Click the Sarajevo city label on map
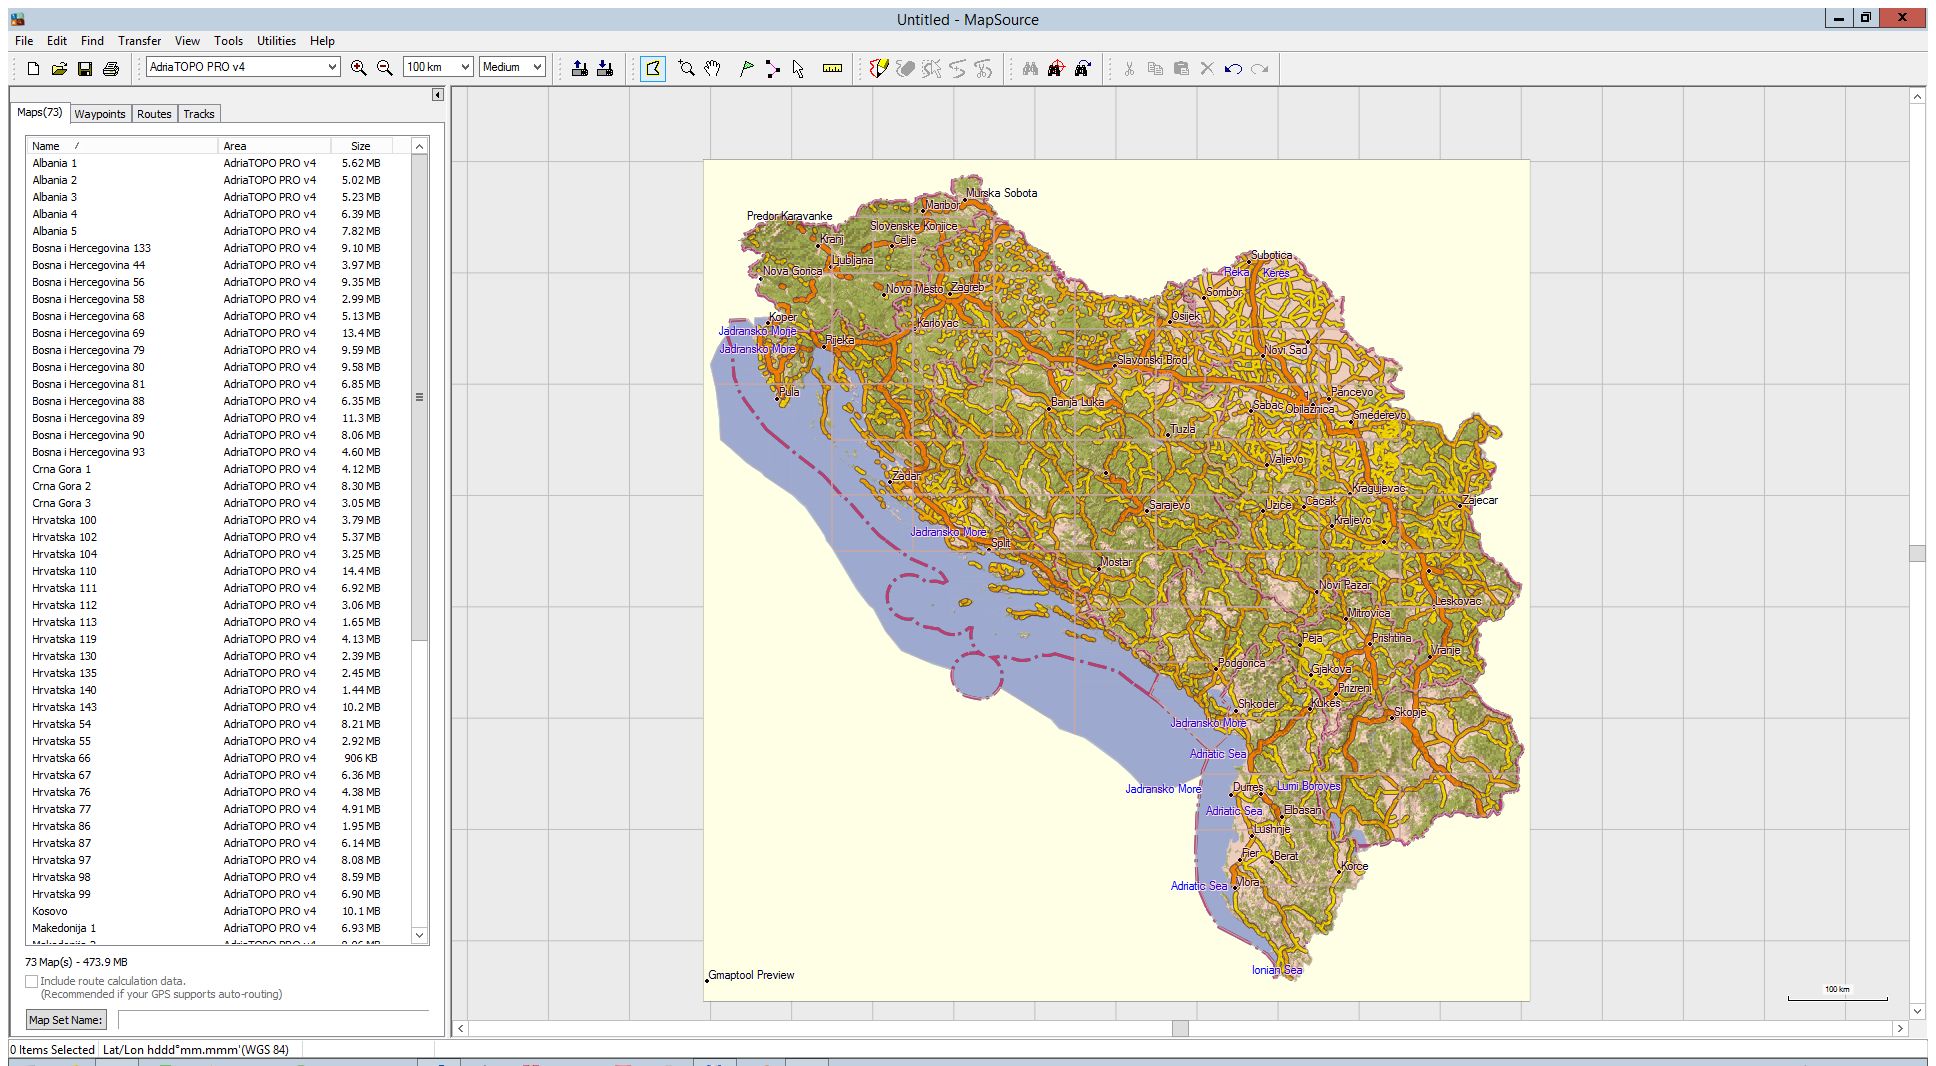1936x1066 pixels. coord(1169,505)
